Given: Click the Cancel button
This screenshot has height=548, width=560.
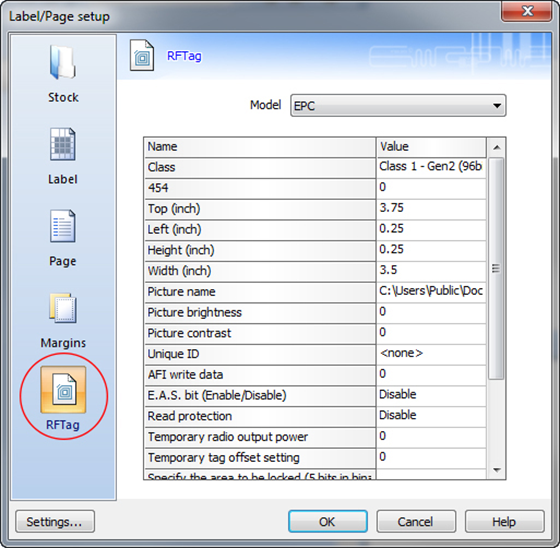Looking at the screenshot, I should point(416,522).
